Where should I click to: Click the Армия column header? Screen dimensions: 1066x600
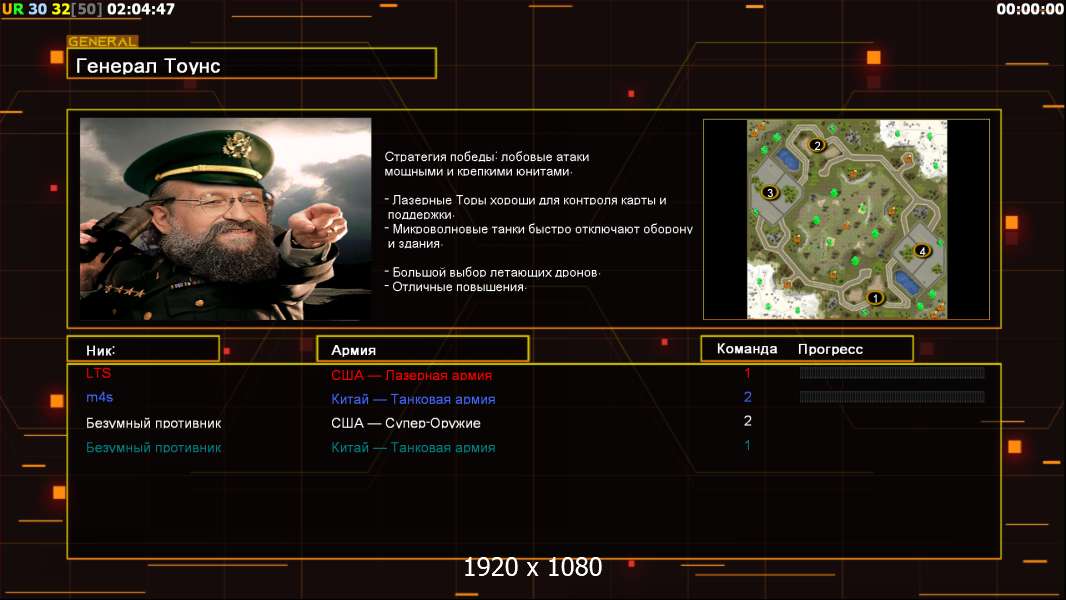pyautogui.click(x=353, y=350)
